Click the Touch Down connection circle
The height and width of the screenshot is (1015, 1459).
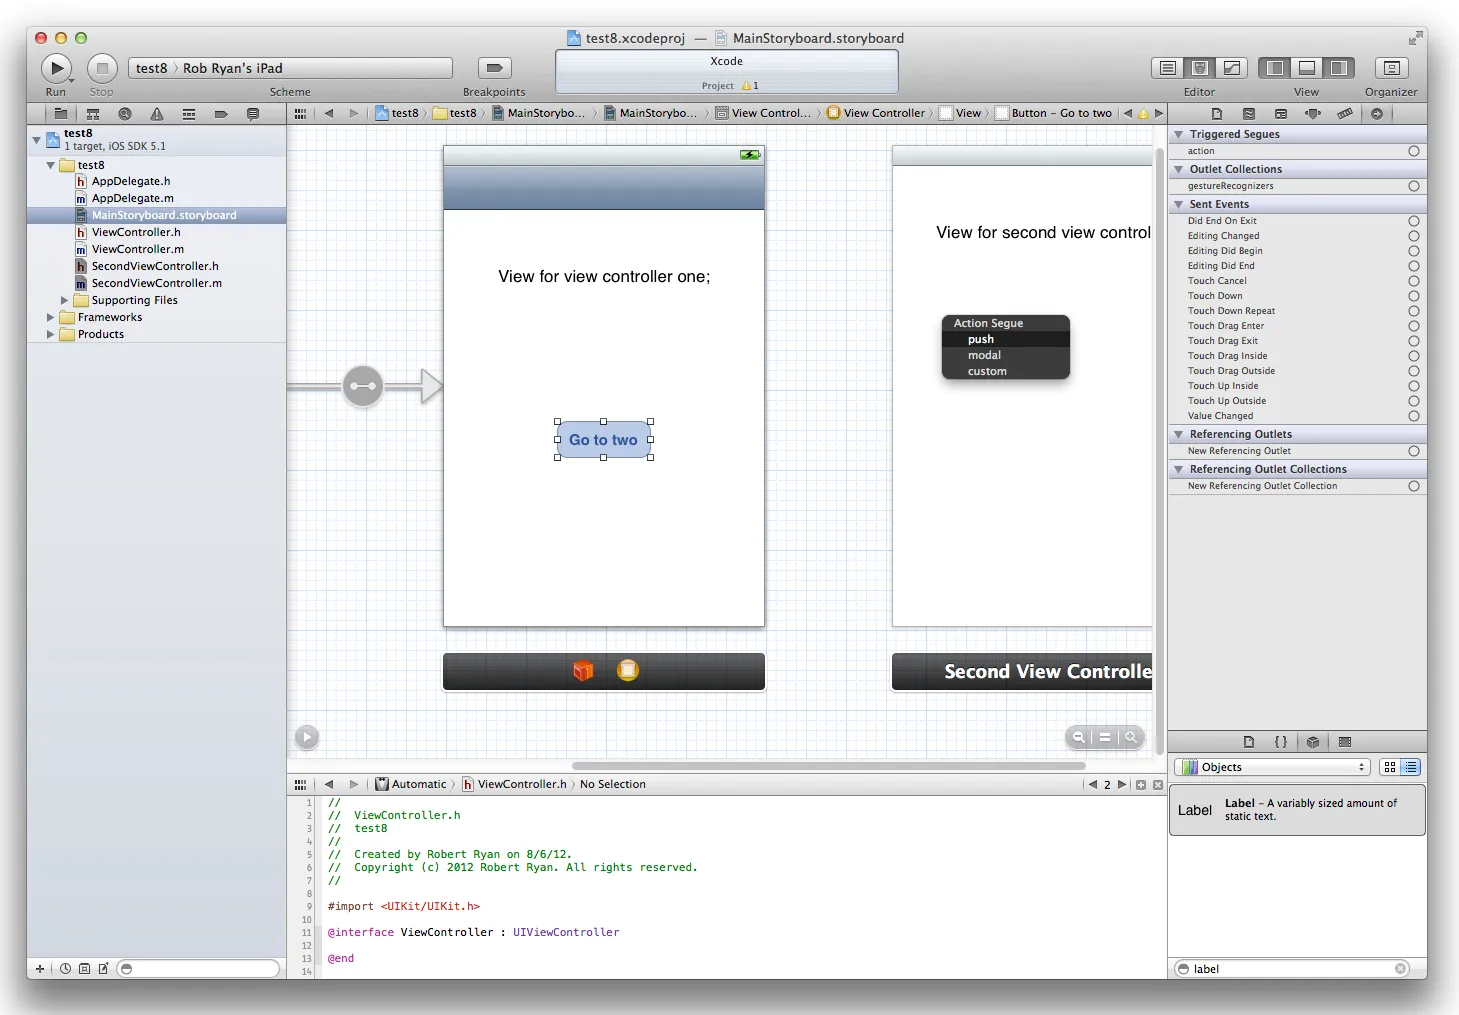point(1414,296)
